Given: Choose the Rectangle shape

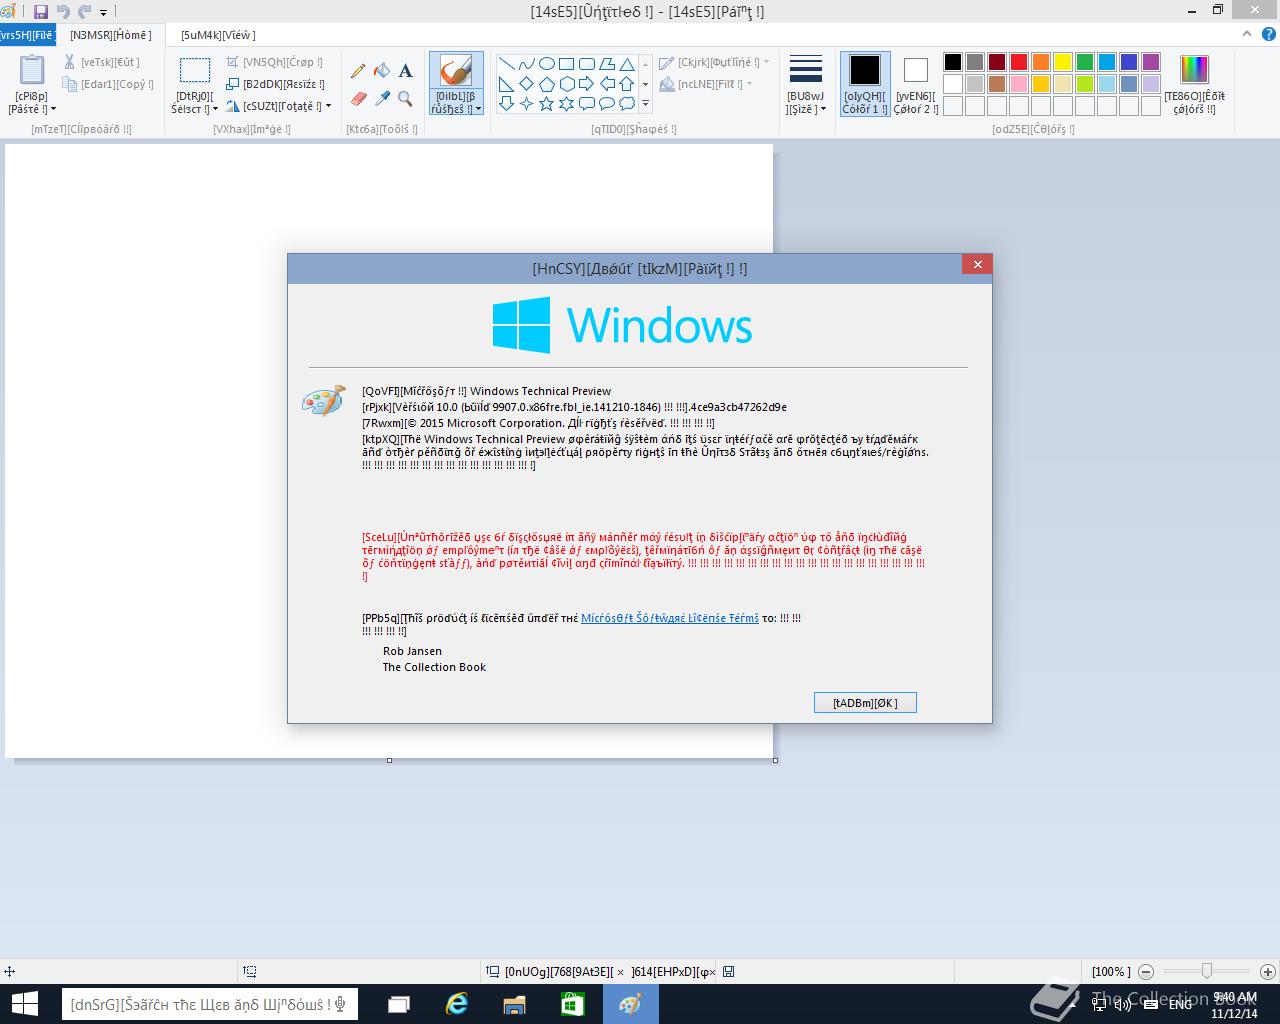Looking at the screenshot, I should (x=566, y=64).
